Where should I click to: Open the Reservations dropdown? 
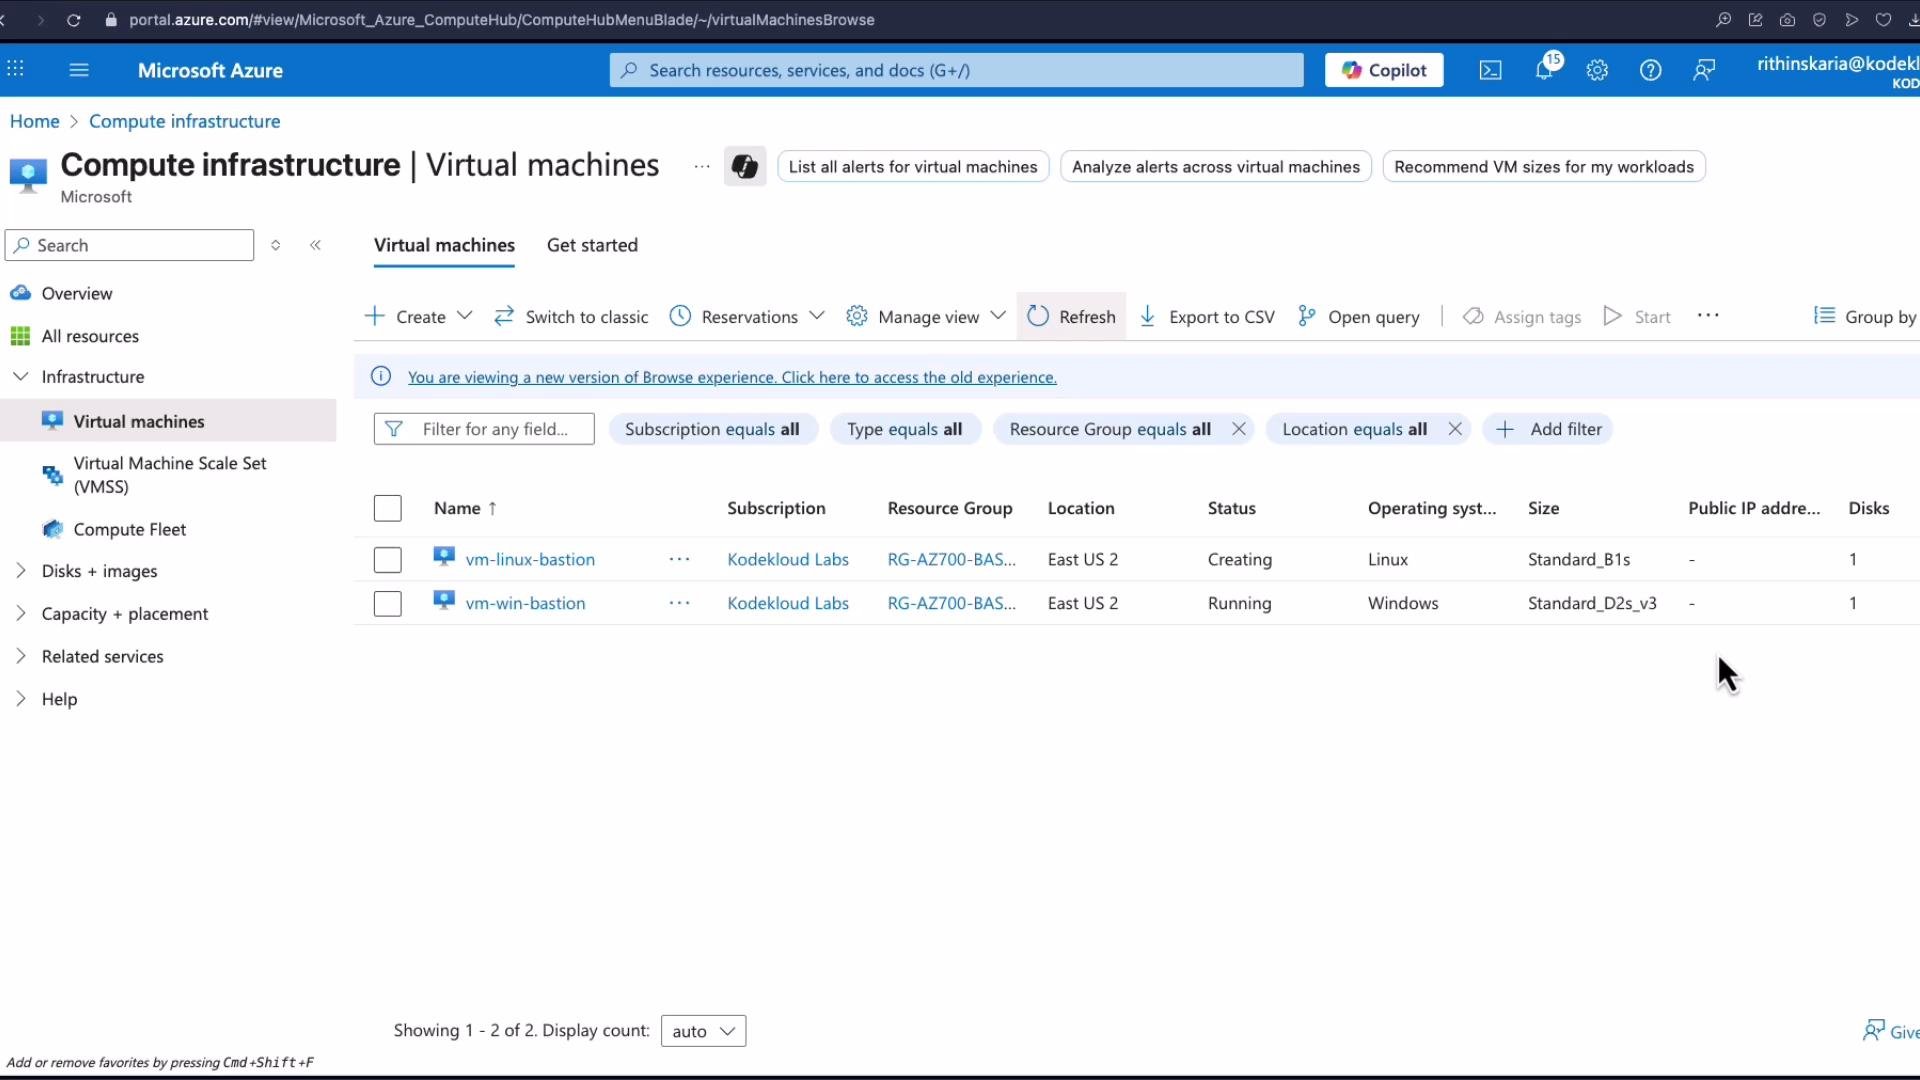(x=747, y=316)
